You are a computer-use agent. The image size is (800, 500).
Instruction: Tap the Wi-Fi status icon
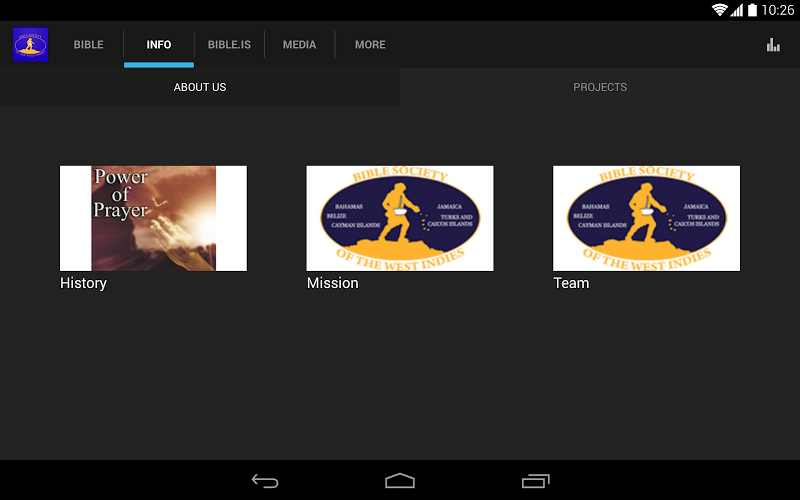pyautogui.click(x=719, y=10)
